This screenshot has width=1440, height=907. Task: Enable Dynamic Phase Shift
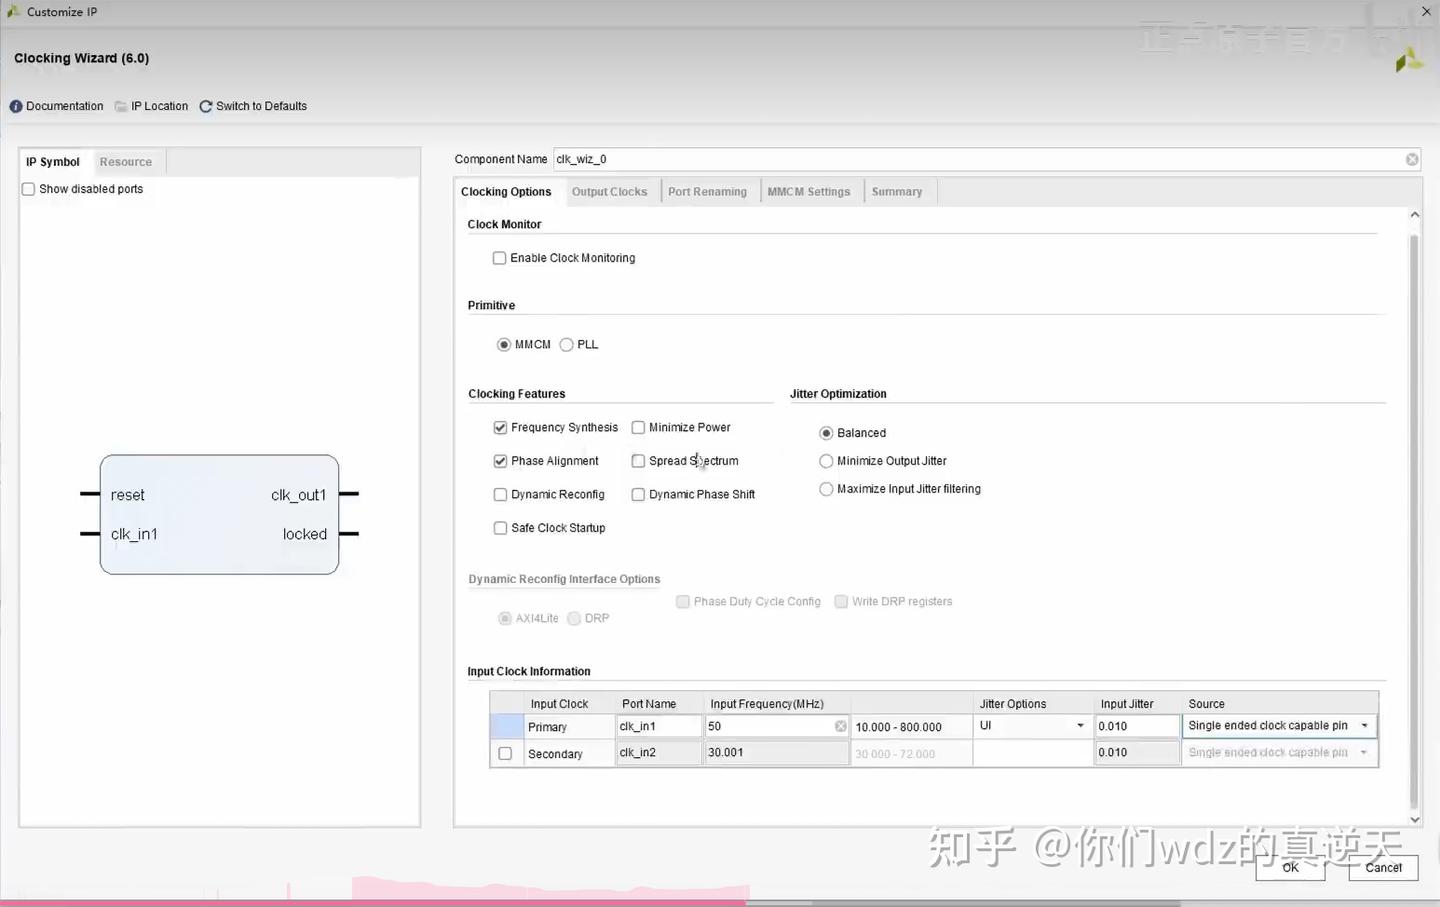point(638,494)
